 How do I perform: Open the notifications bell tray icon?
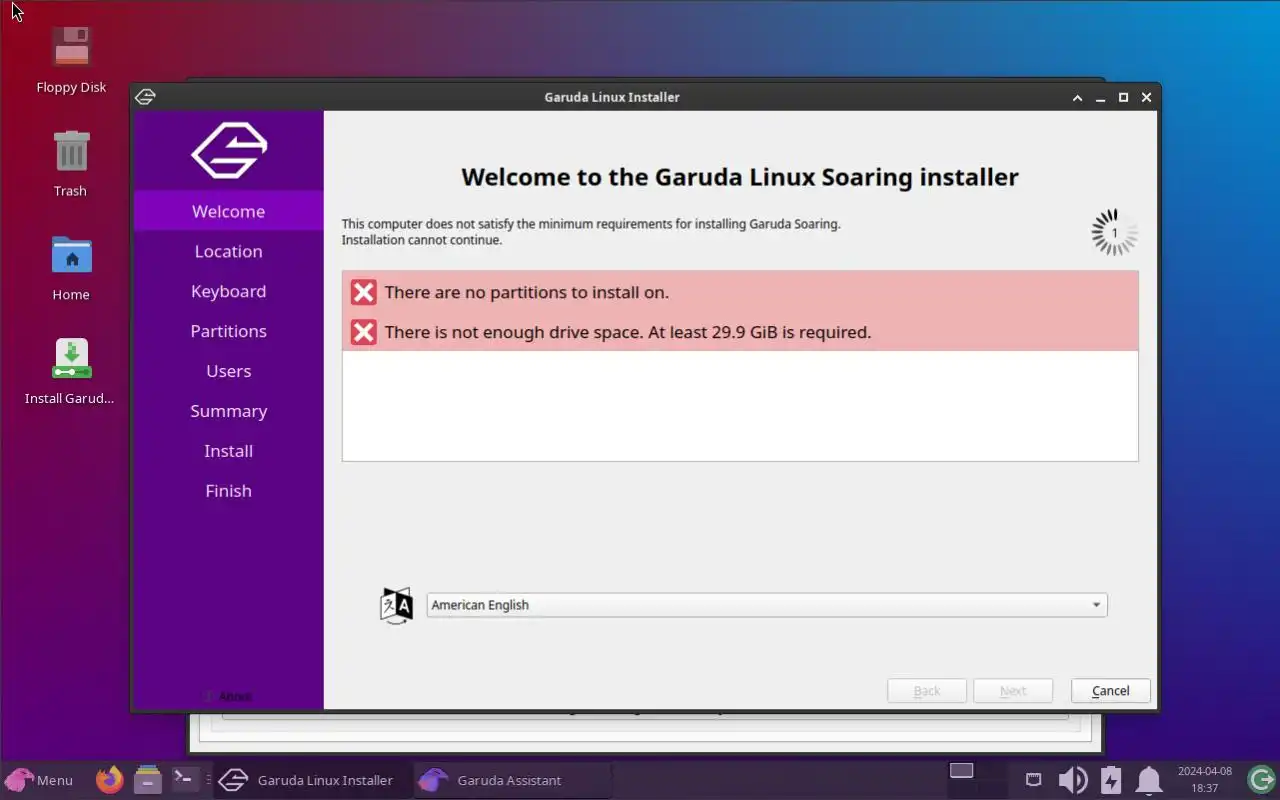click(x=1149, y=779)
